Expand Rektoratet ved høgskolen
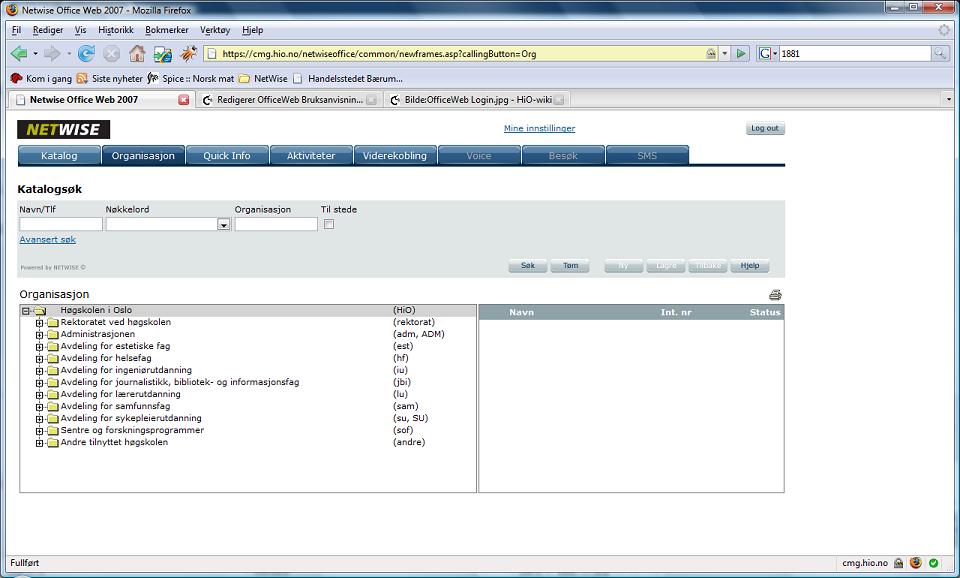This screenshot has height=578, width=960. point(39,323)
